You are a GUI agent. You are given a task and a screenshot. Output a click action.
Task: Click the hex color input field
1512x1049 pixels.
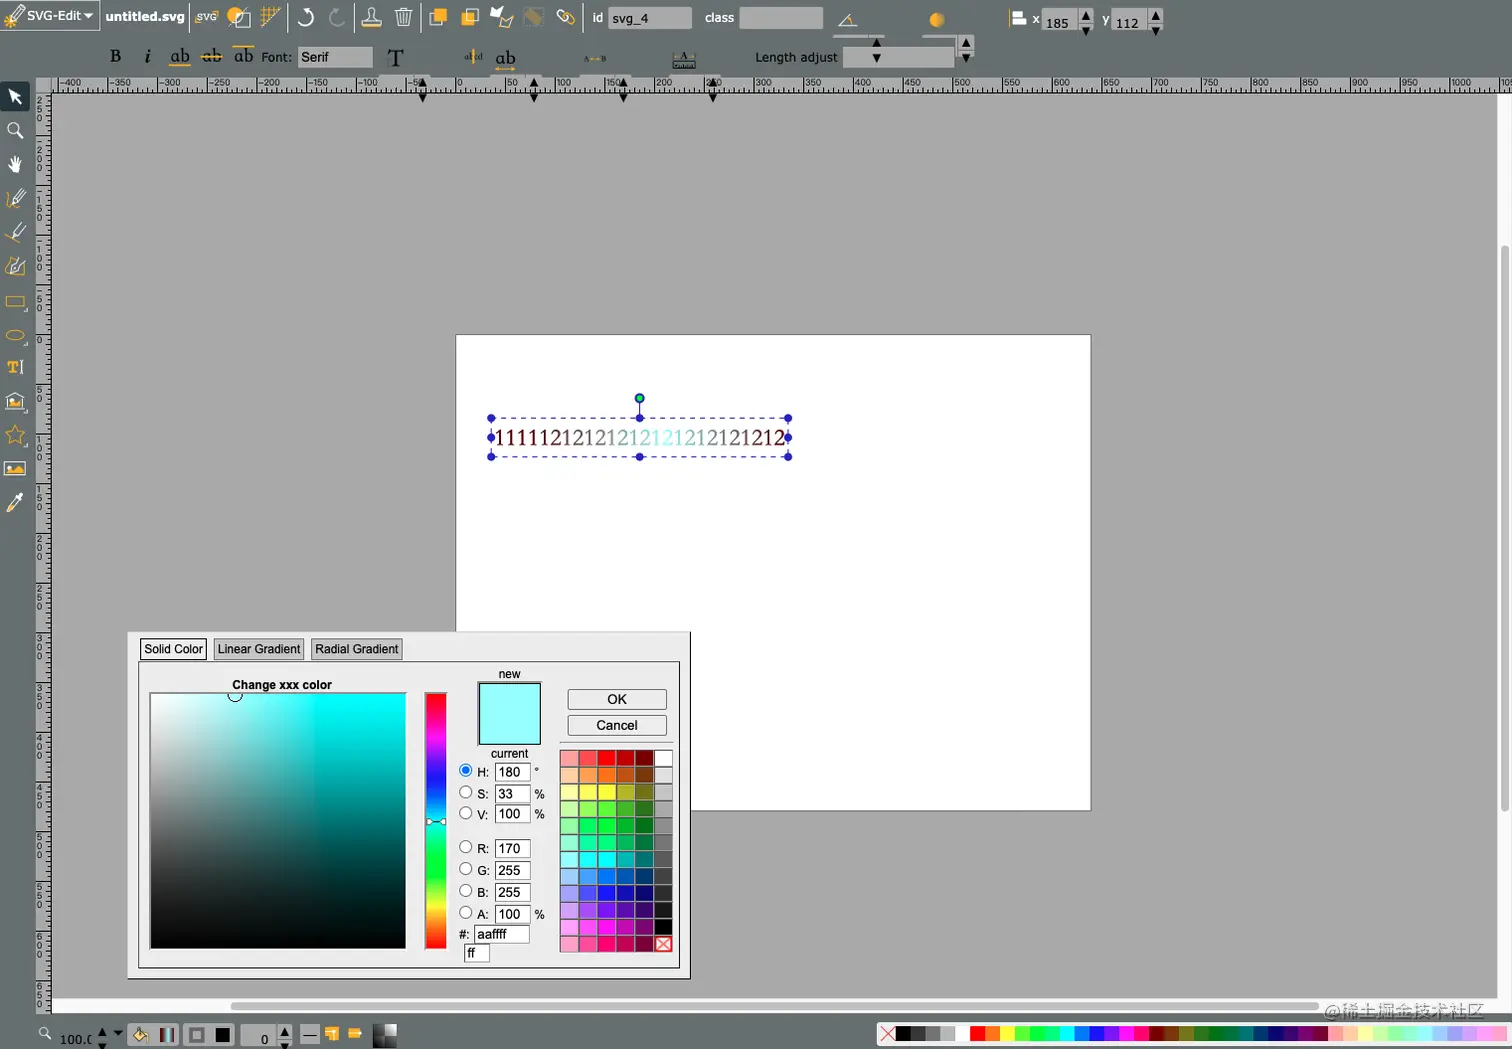pyautogui.click(x=501, y=934)
